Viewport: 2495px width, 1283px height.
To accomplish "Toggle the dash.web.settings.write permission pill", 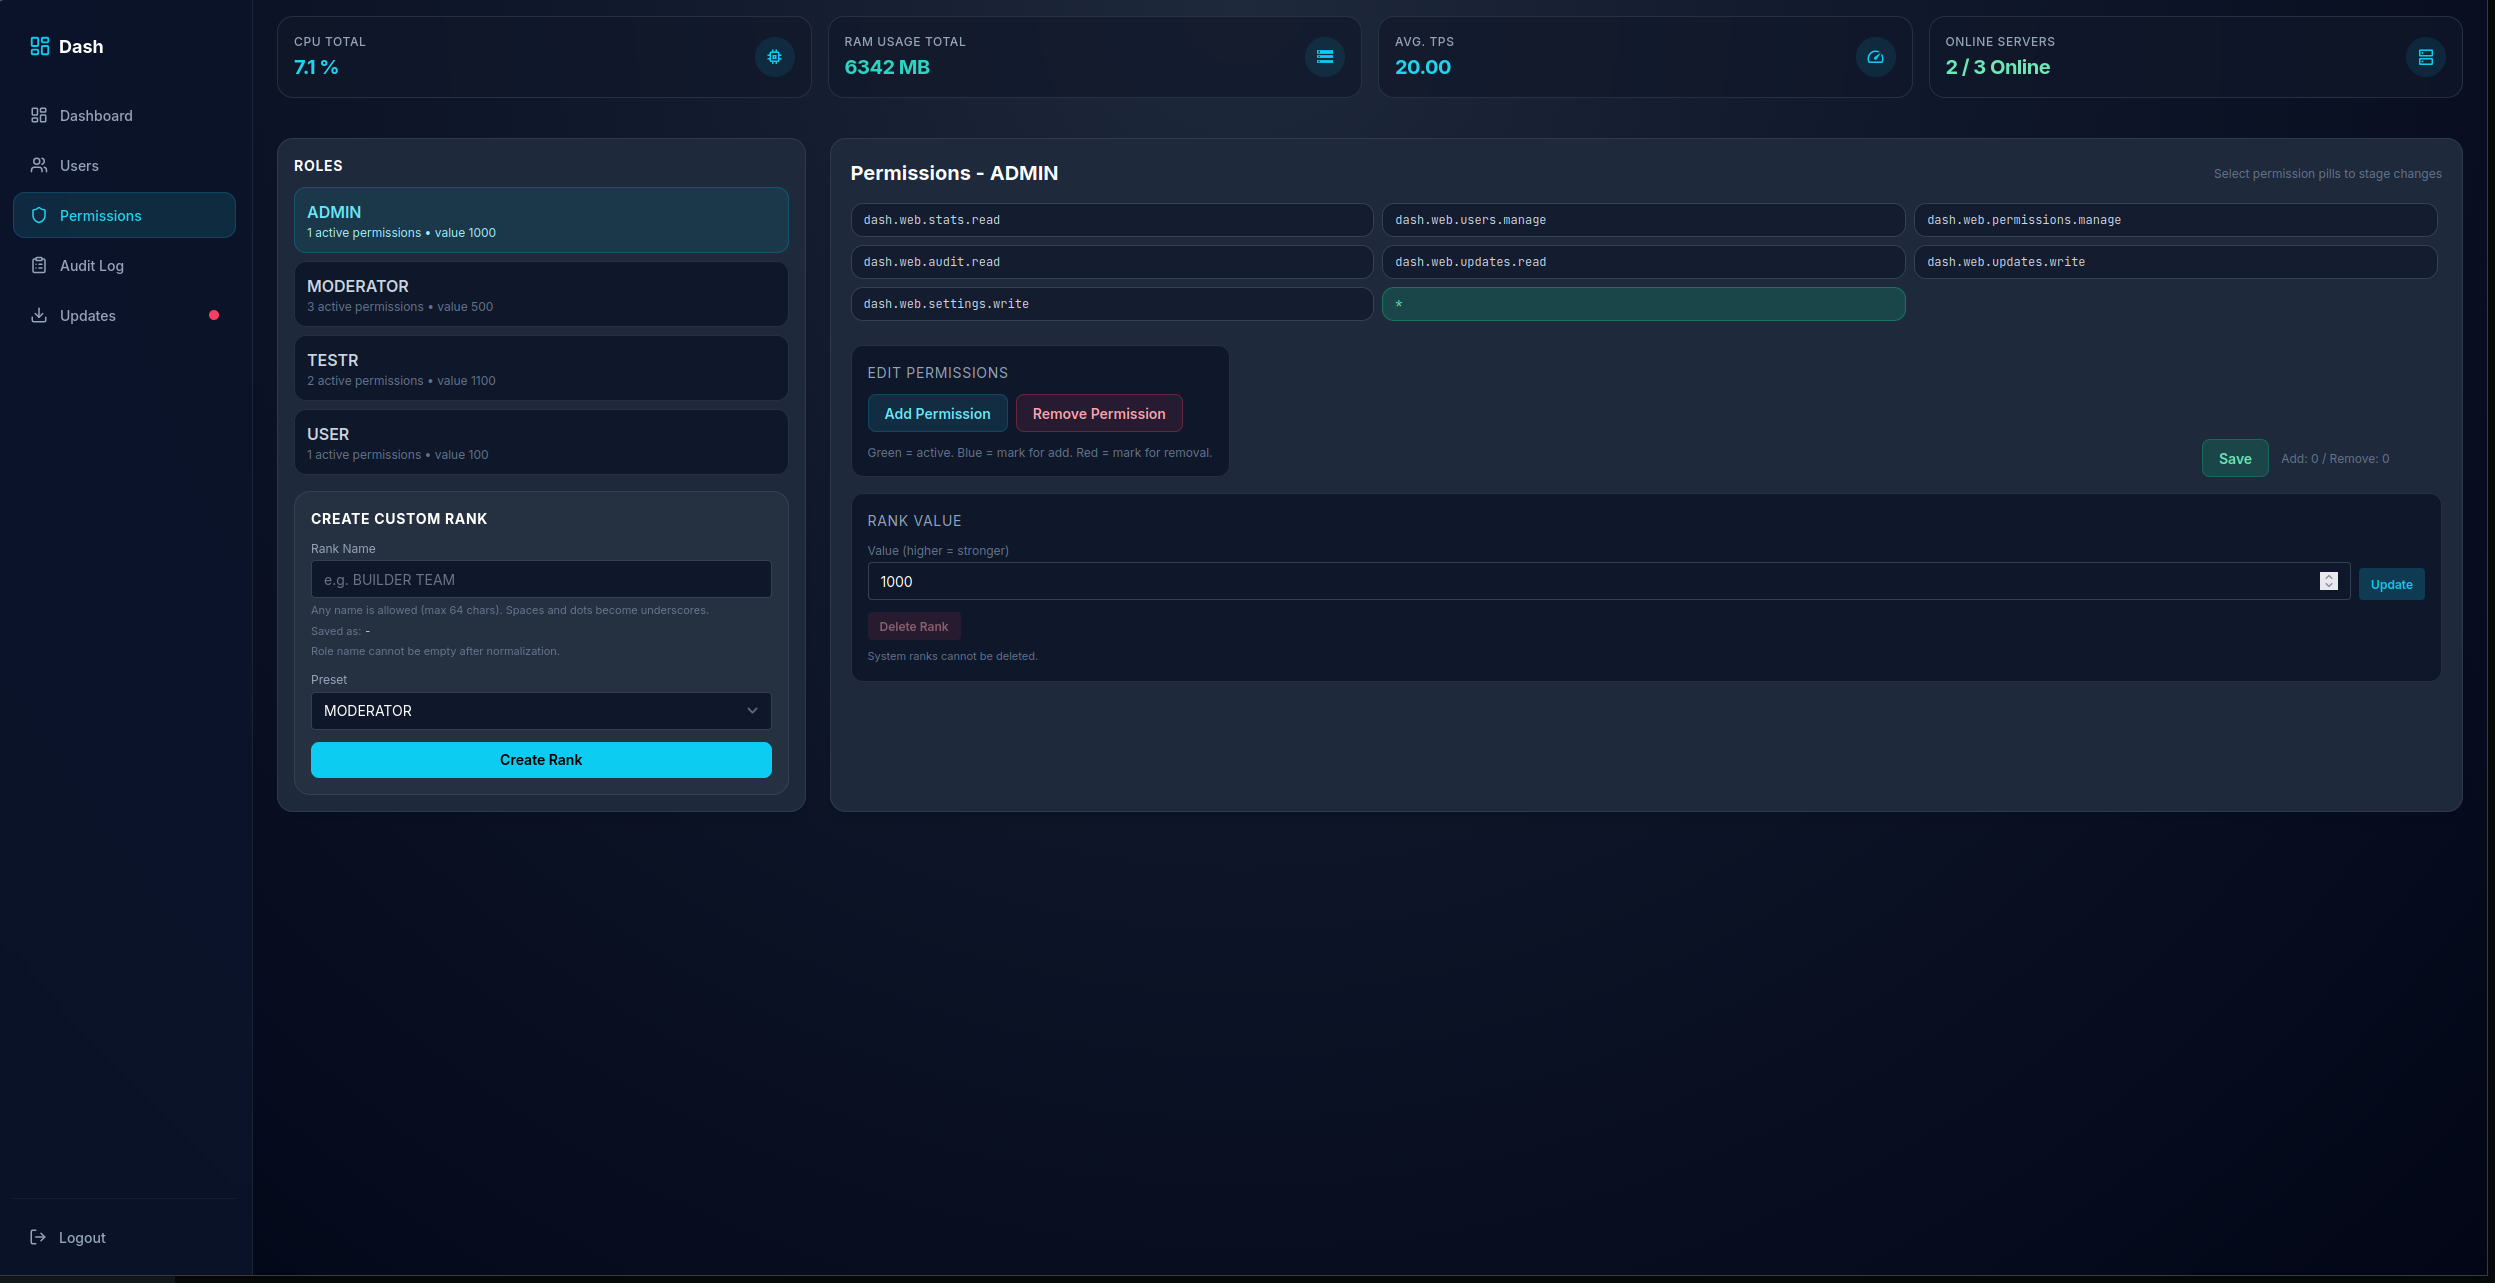I will click(1111, 304).
